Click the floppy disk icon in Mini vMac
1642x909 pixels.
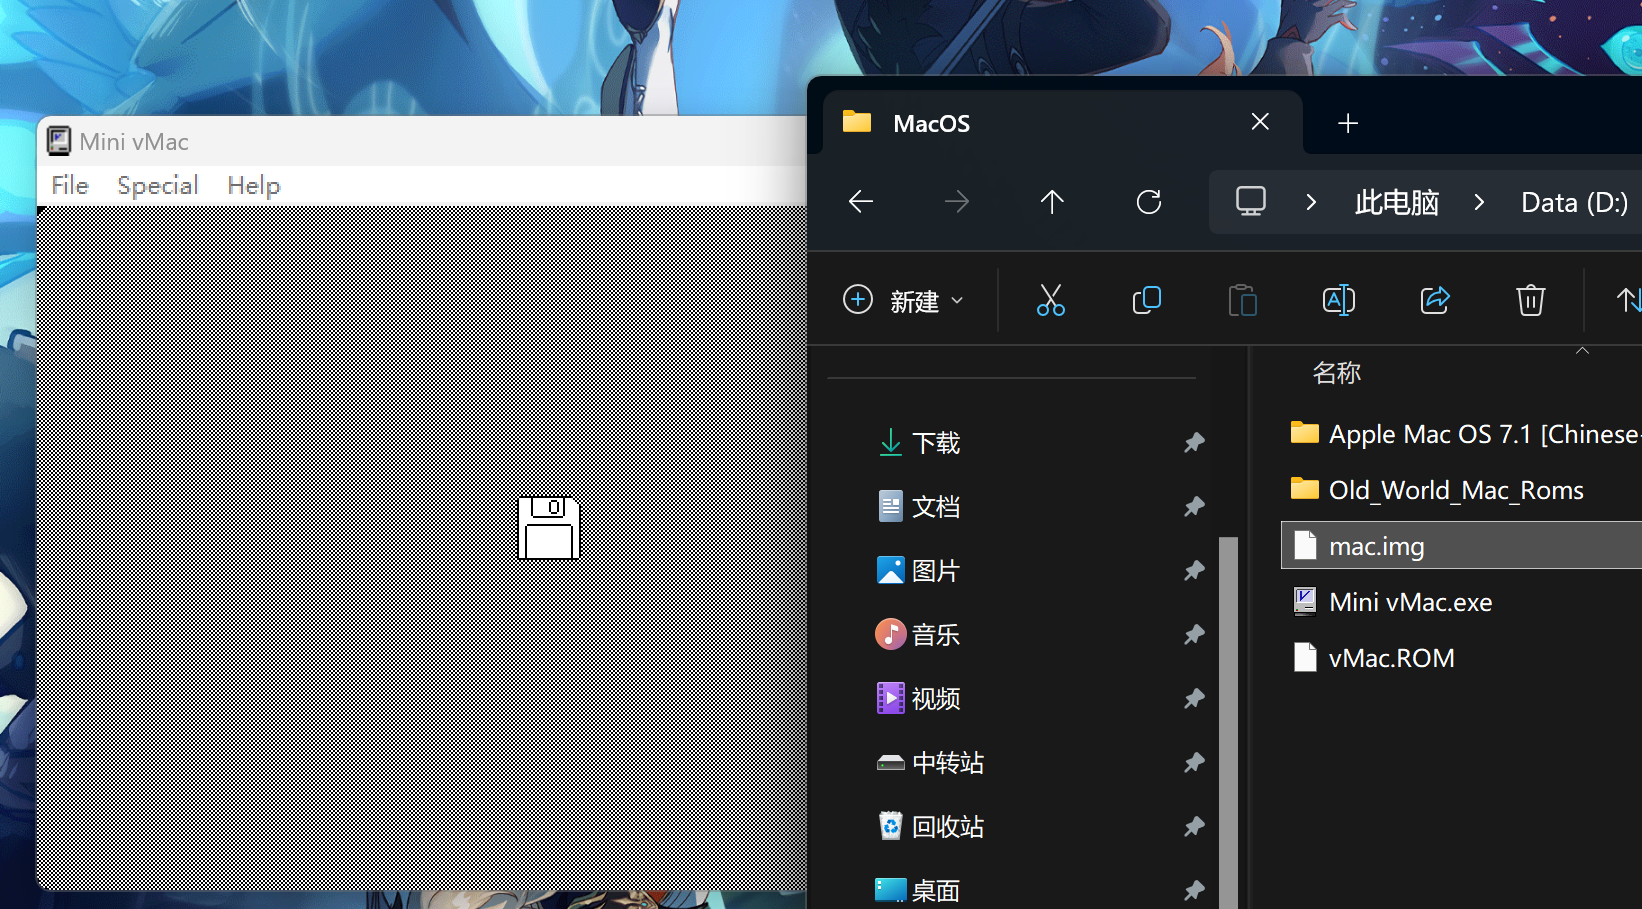click(549, 527)
